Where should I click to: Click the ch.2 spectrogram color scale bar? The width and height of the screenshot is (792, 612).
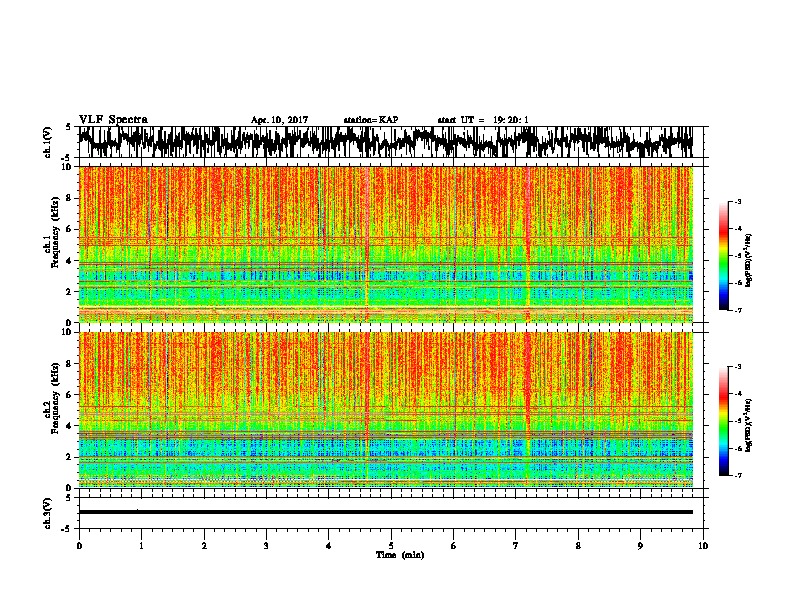point(723,421)
